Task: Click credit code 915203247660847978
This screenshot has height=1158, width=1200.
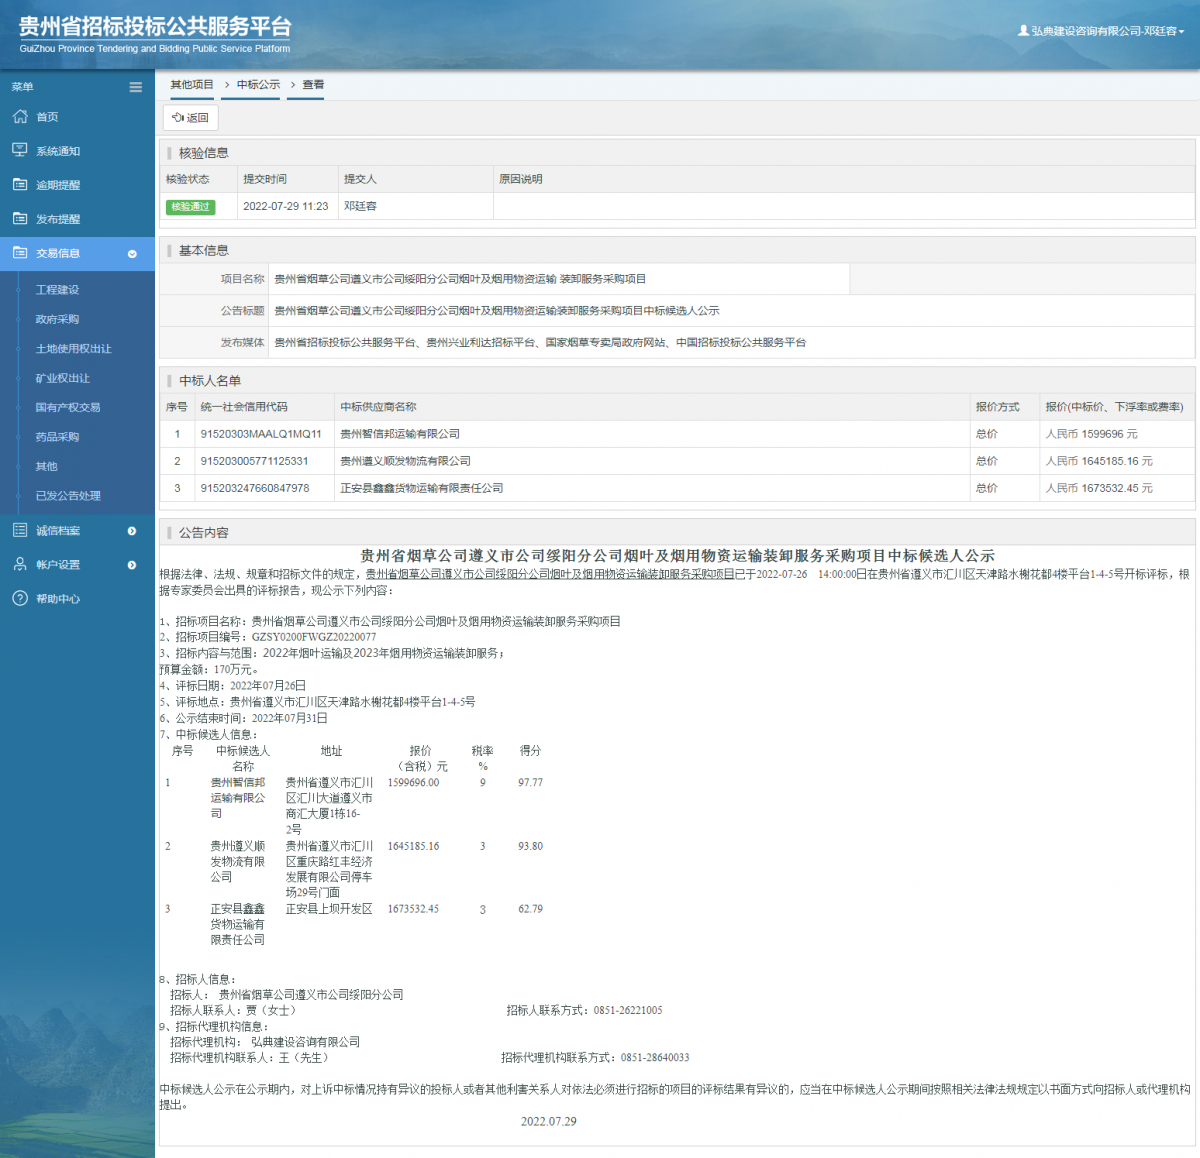Action: [255, 488]
